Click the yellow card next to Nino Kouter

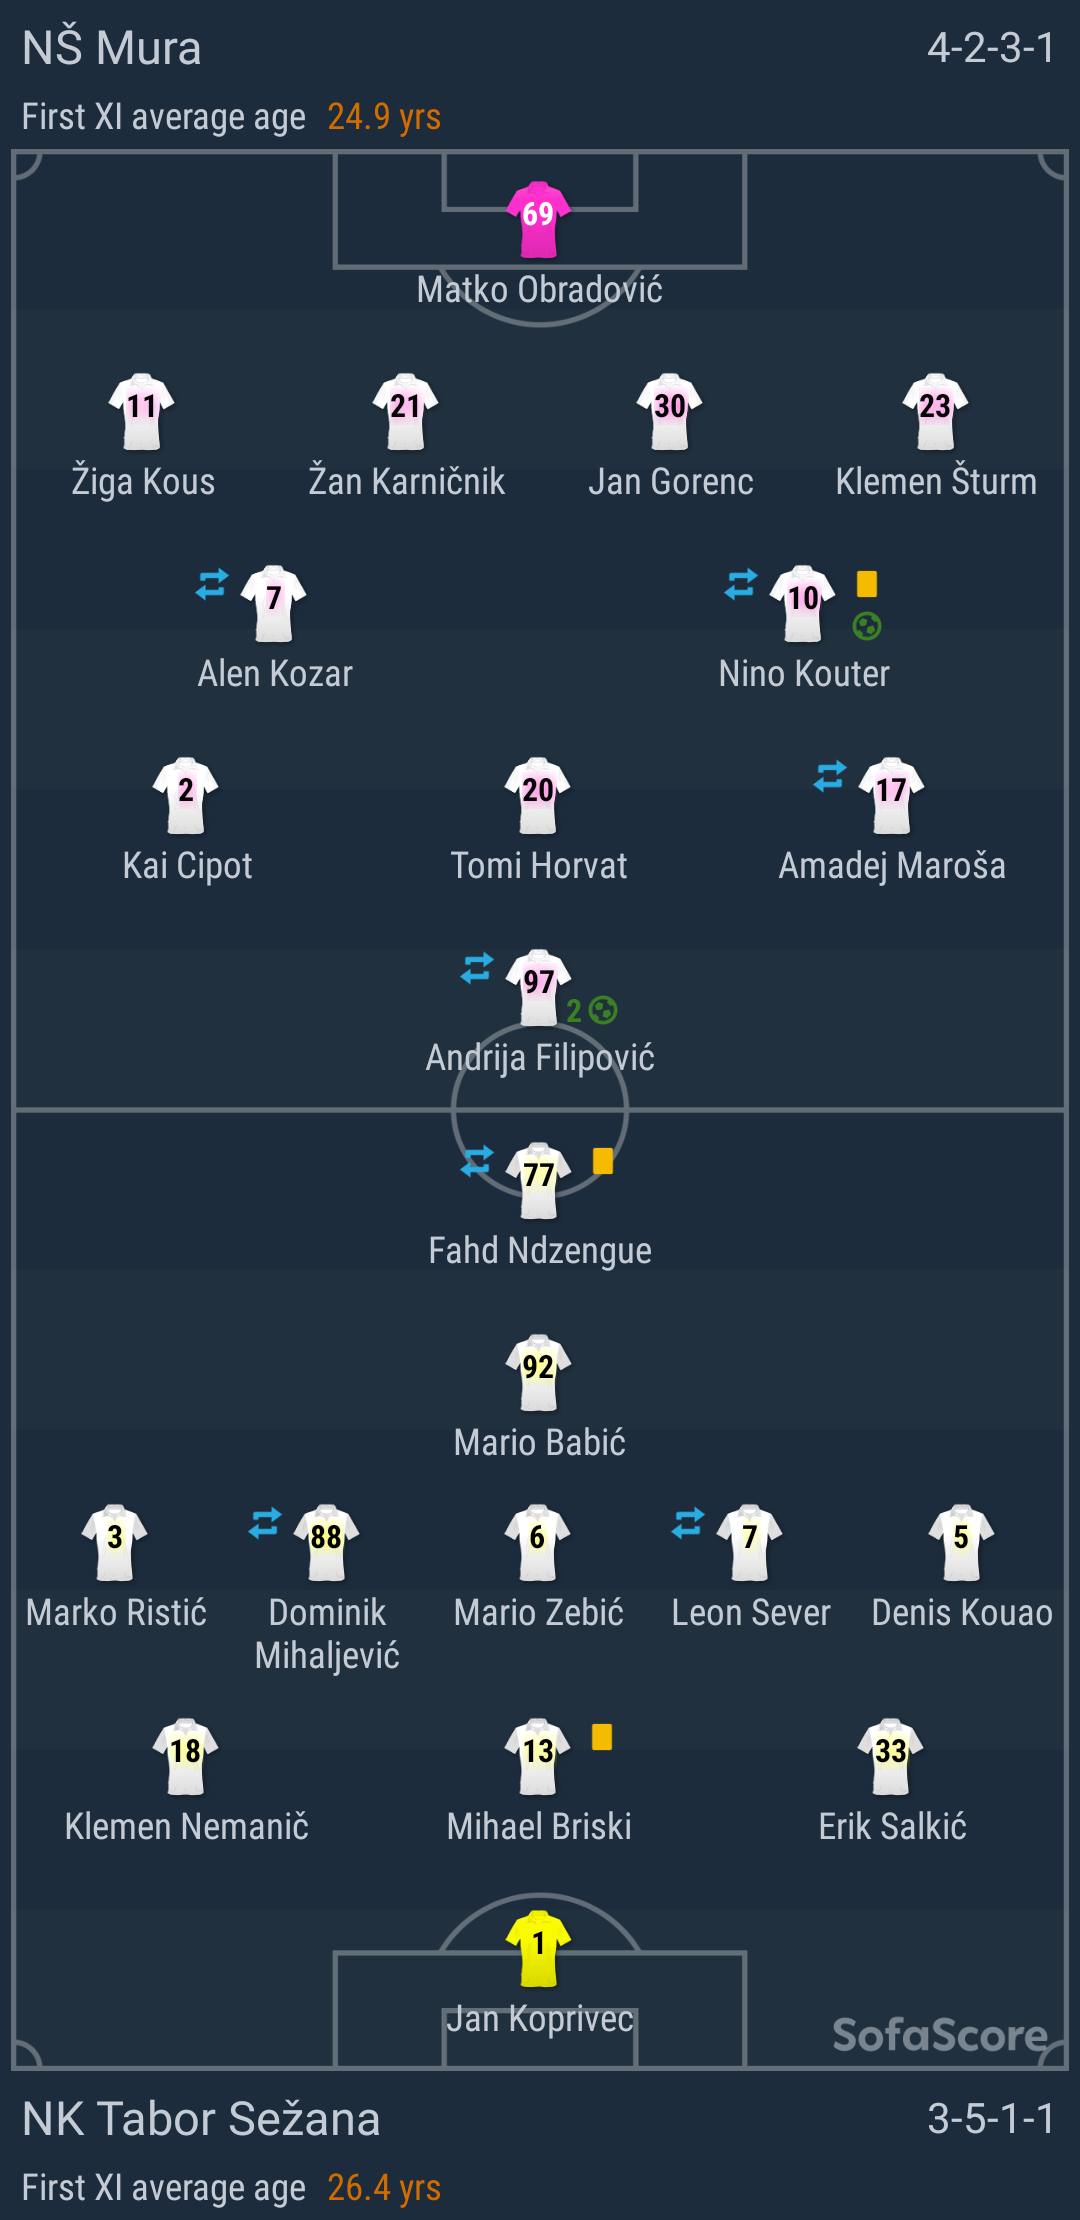(867, 584)
